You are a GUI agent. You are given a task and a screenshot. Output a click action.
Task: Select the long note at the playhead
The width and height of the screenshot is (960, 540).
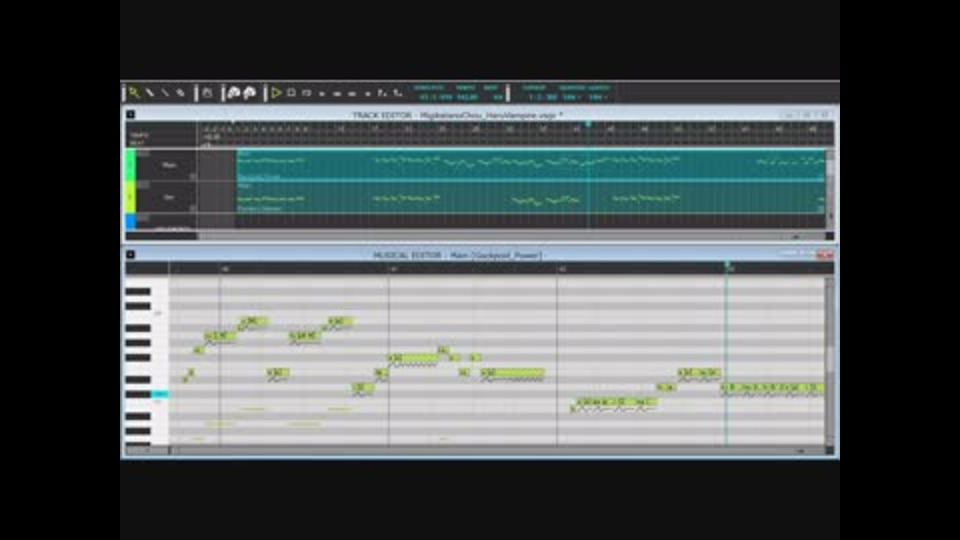772,387
